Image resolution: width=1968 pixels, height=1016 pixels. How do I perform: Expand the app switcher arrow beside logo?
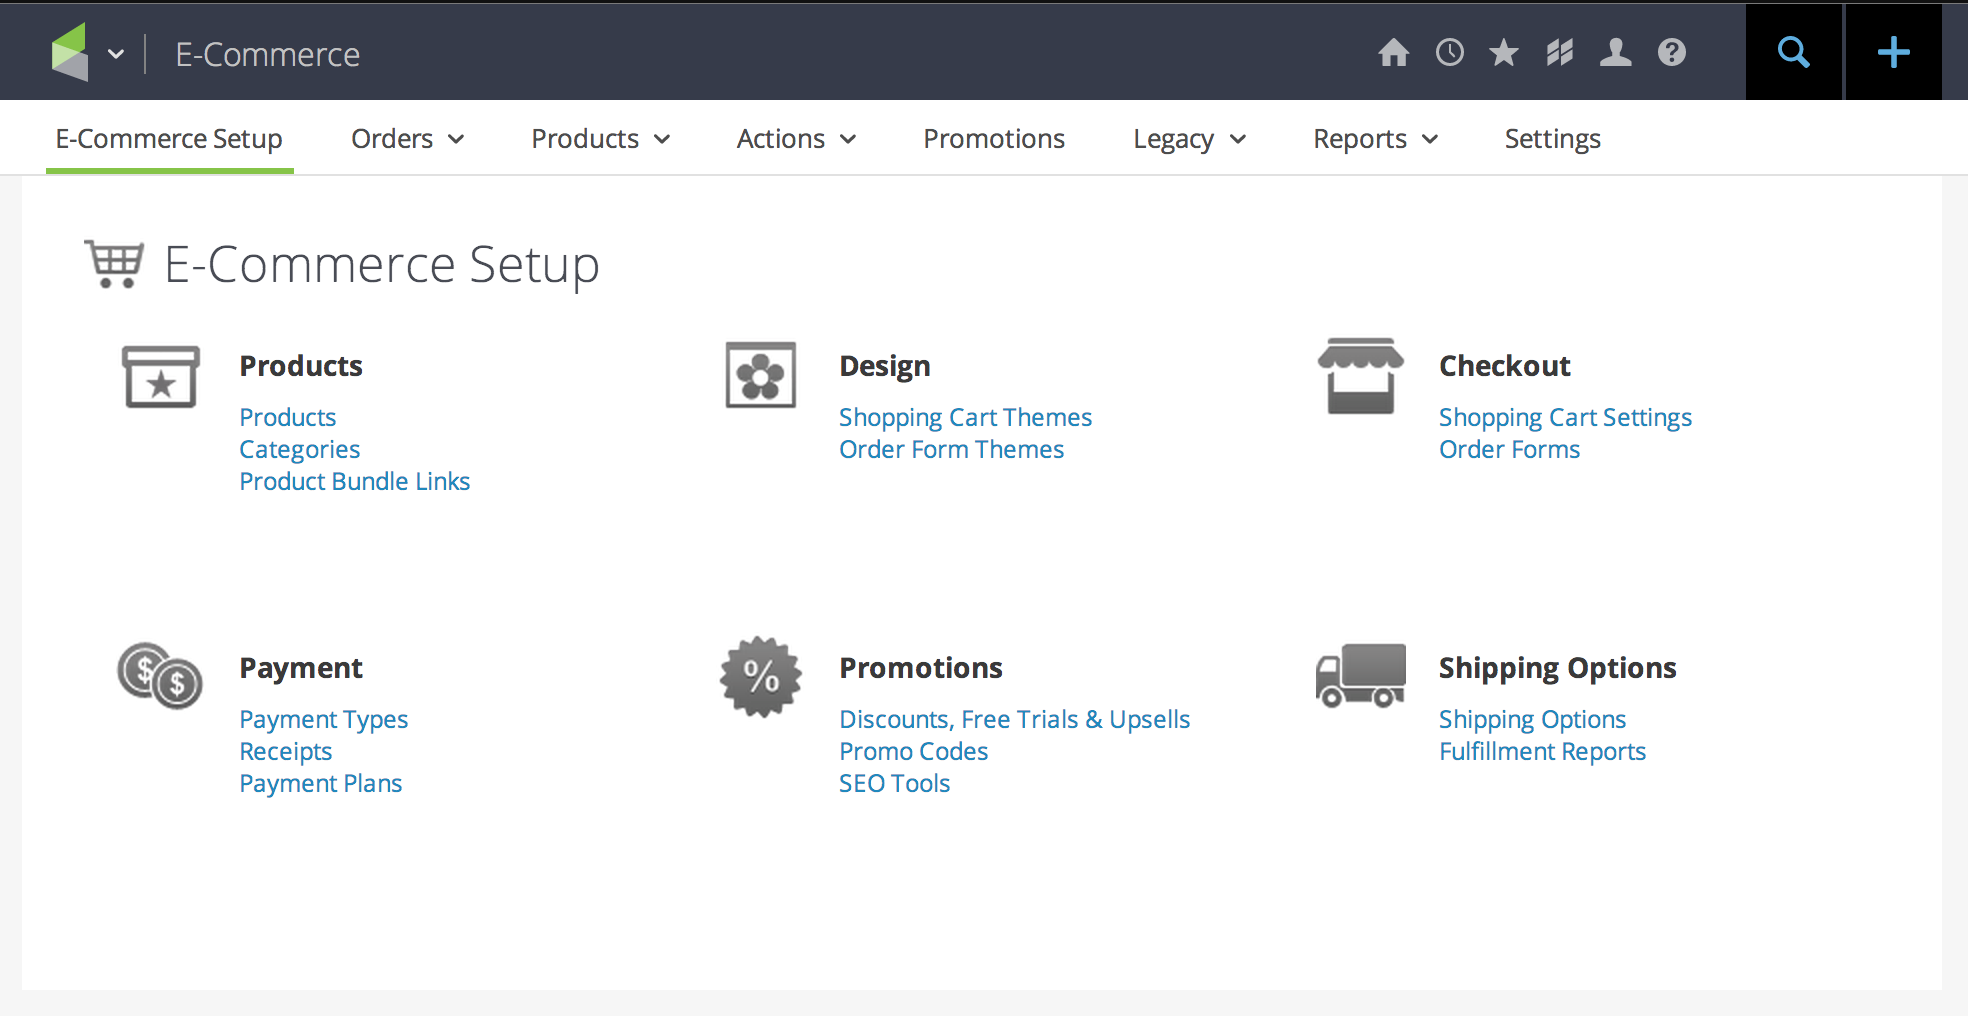click(x=116, y=54)
